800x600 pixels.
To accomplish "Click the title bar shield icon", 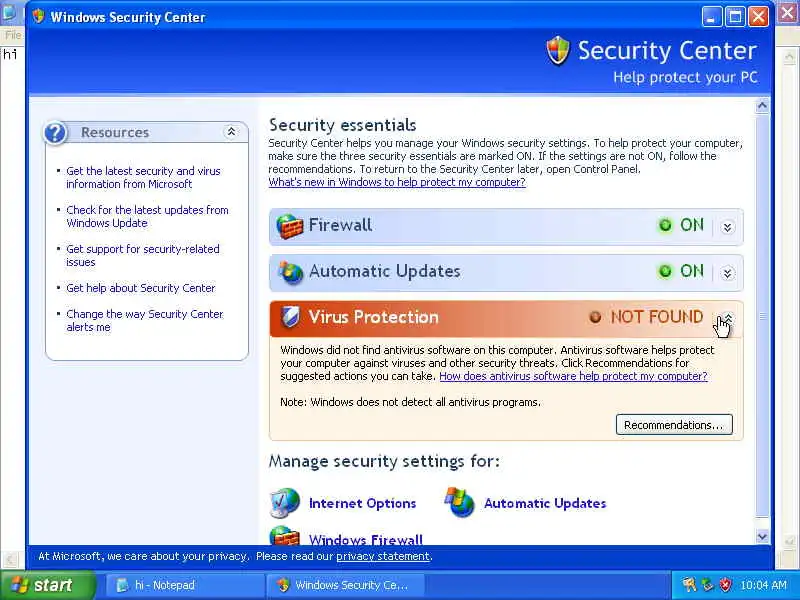I will point(38,16).
